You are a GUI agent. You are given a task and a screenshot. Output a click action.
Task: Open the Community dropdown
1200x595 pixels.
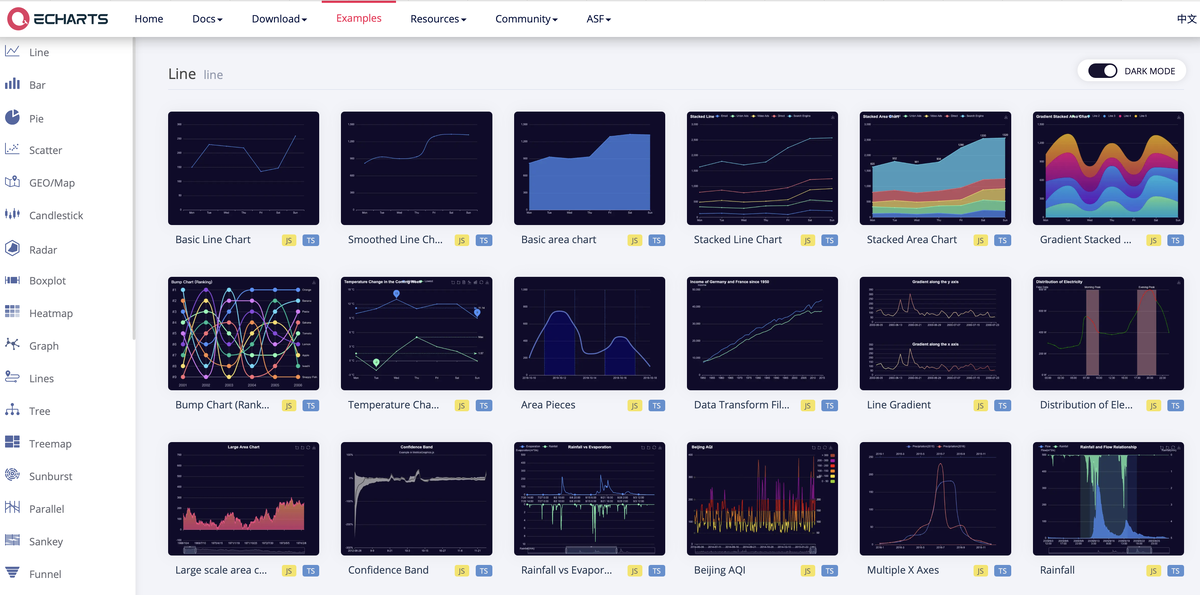tap(526, 19)
